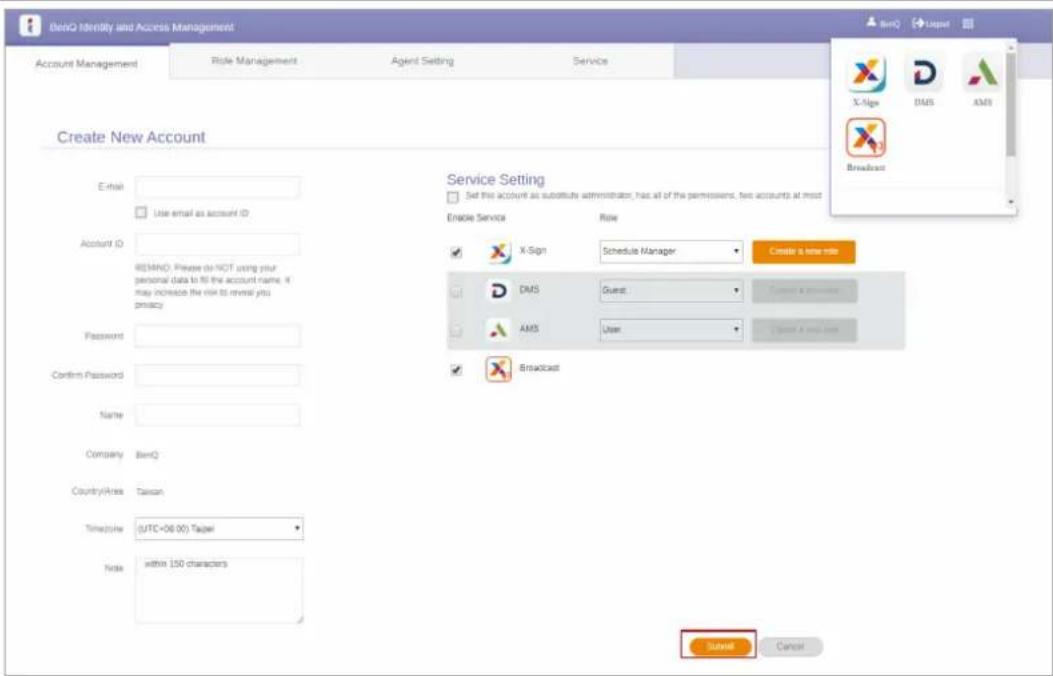Click the Create New Account heading
Screen dimensions: 1053x676
[131, 137]
